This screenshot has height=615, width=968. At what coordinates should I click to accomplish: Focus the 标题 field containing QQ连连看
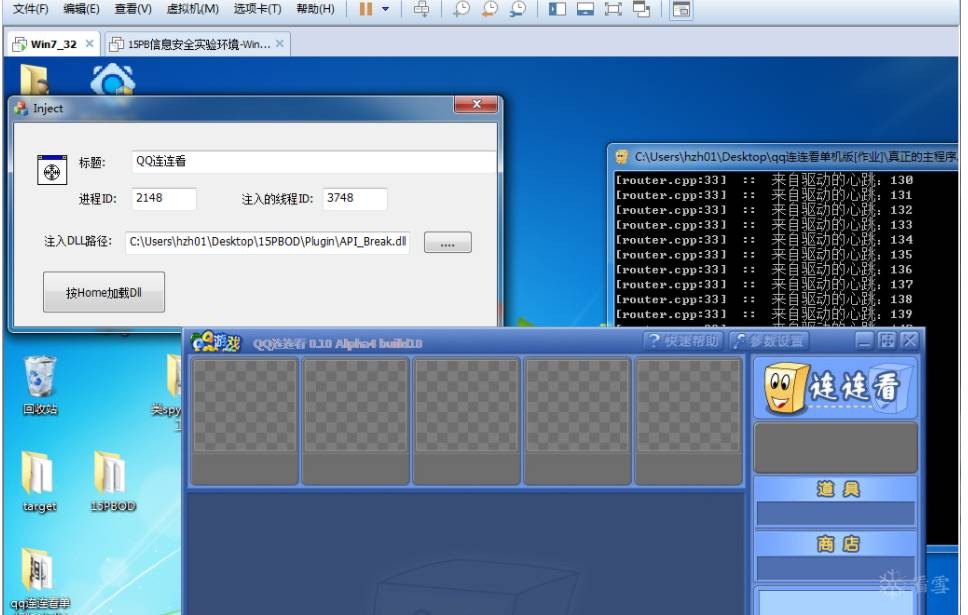[314, 162]
